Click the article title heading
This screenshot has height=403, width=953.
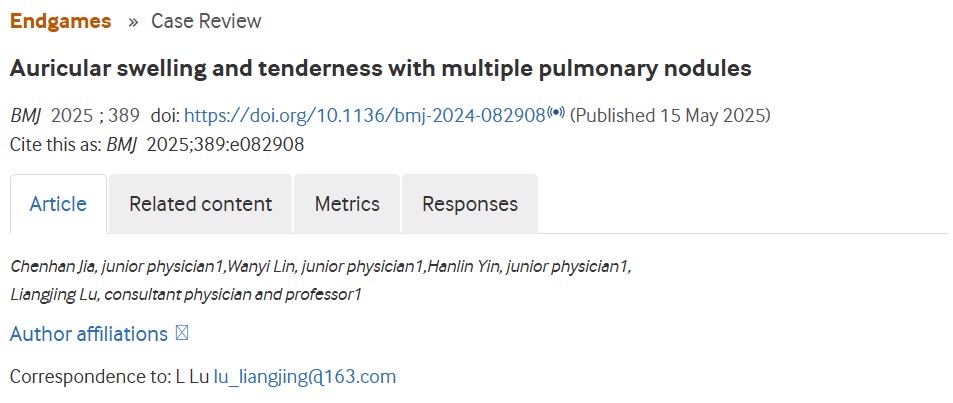coord(380,69)
